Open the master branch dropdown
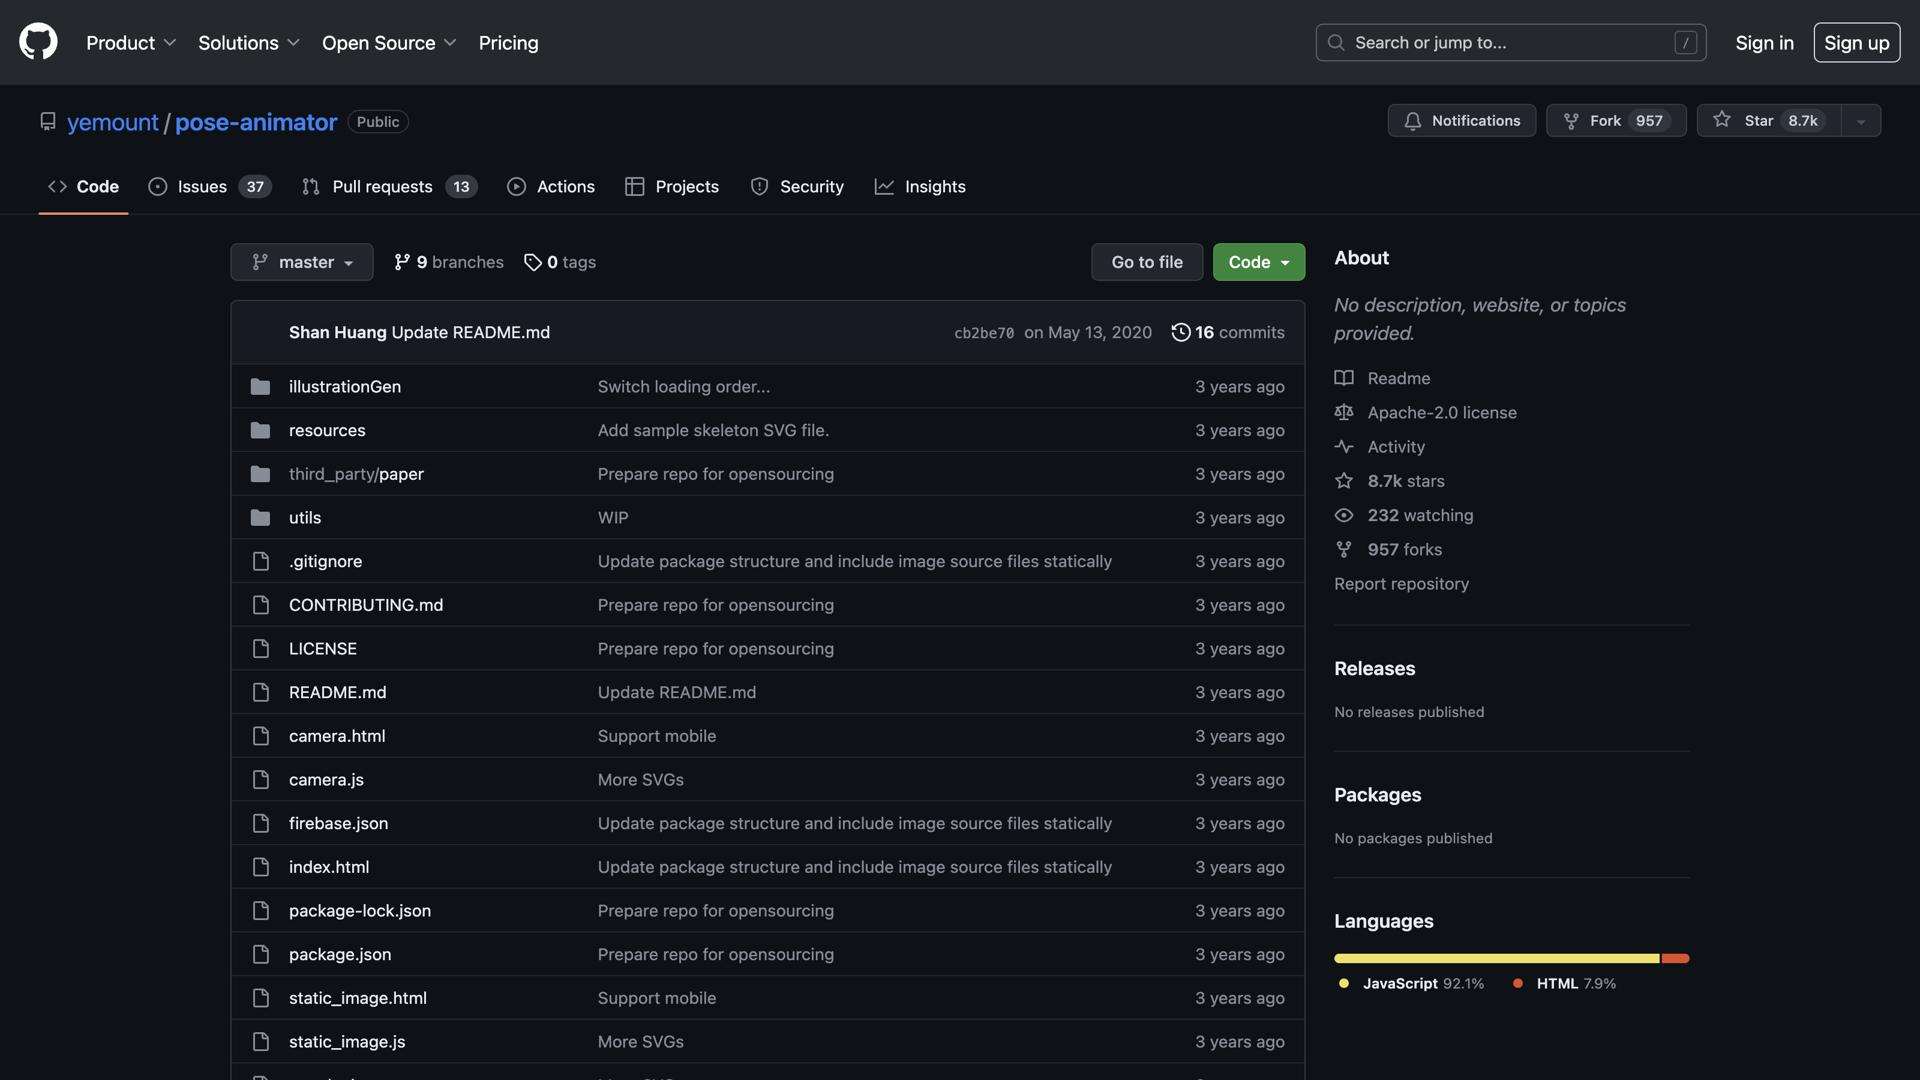The image size is (1920, 1080). click(x=301, y=262)
